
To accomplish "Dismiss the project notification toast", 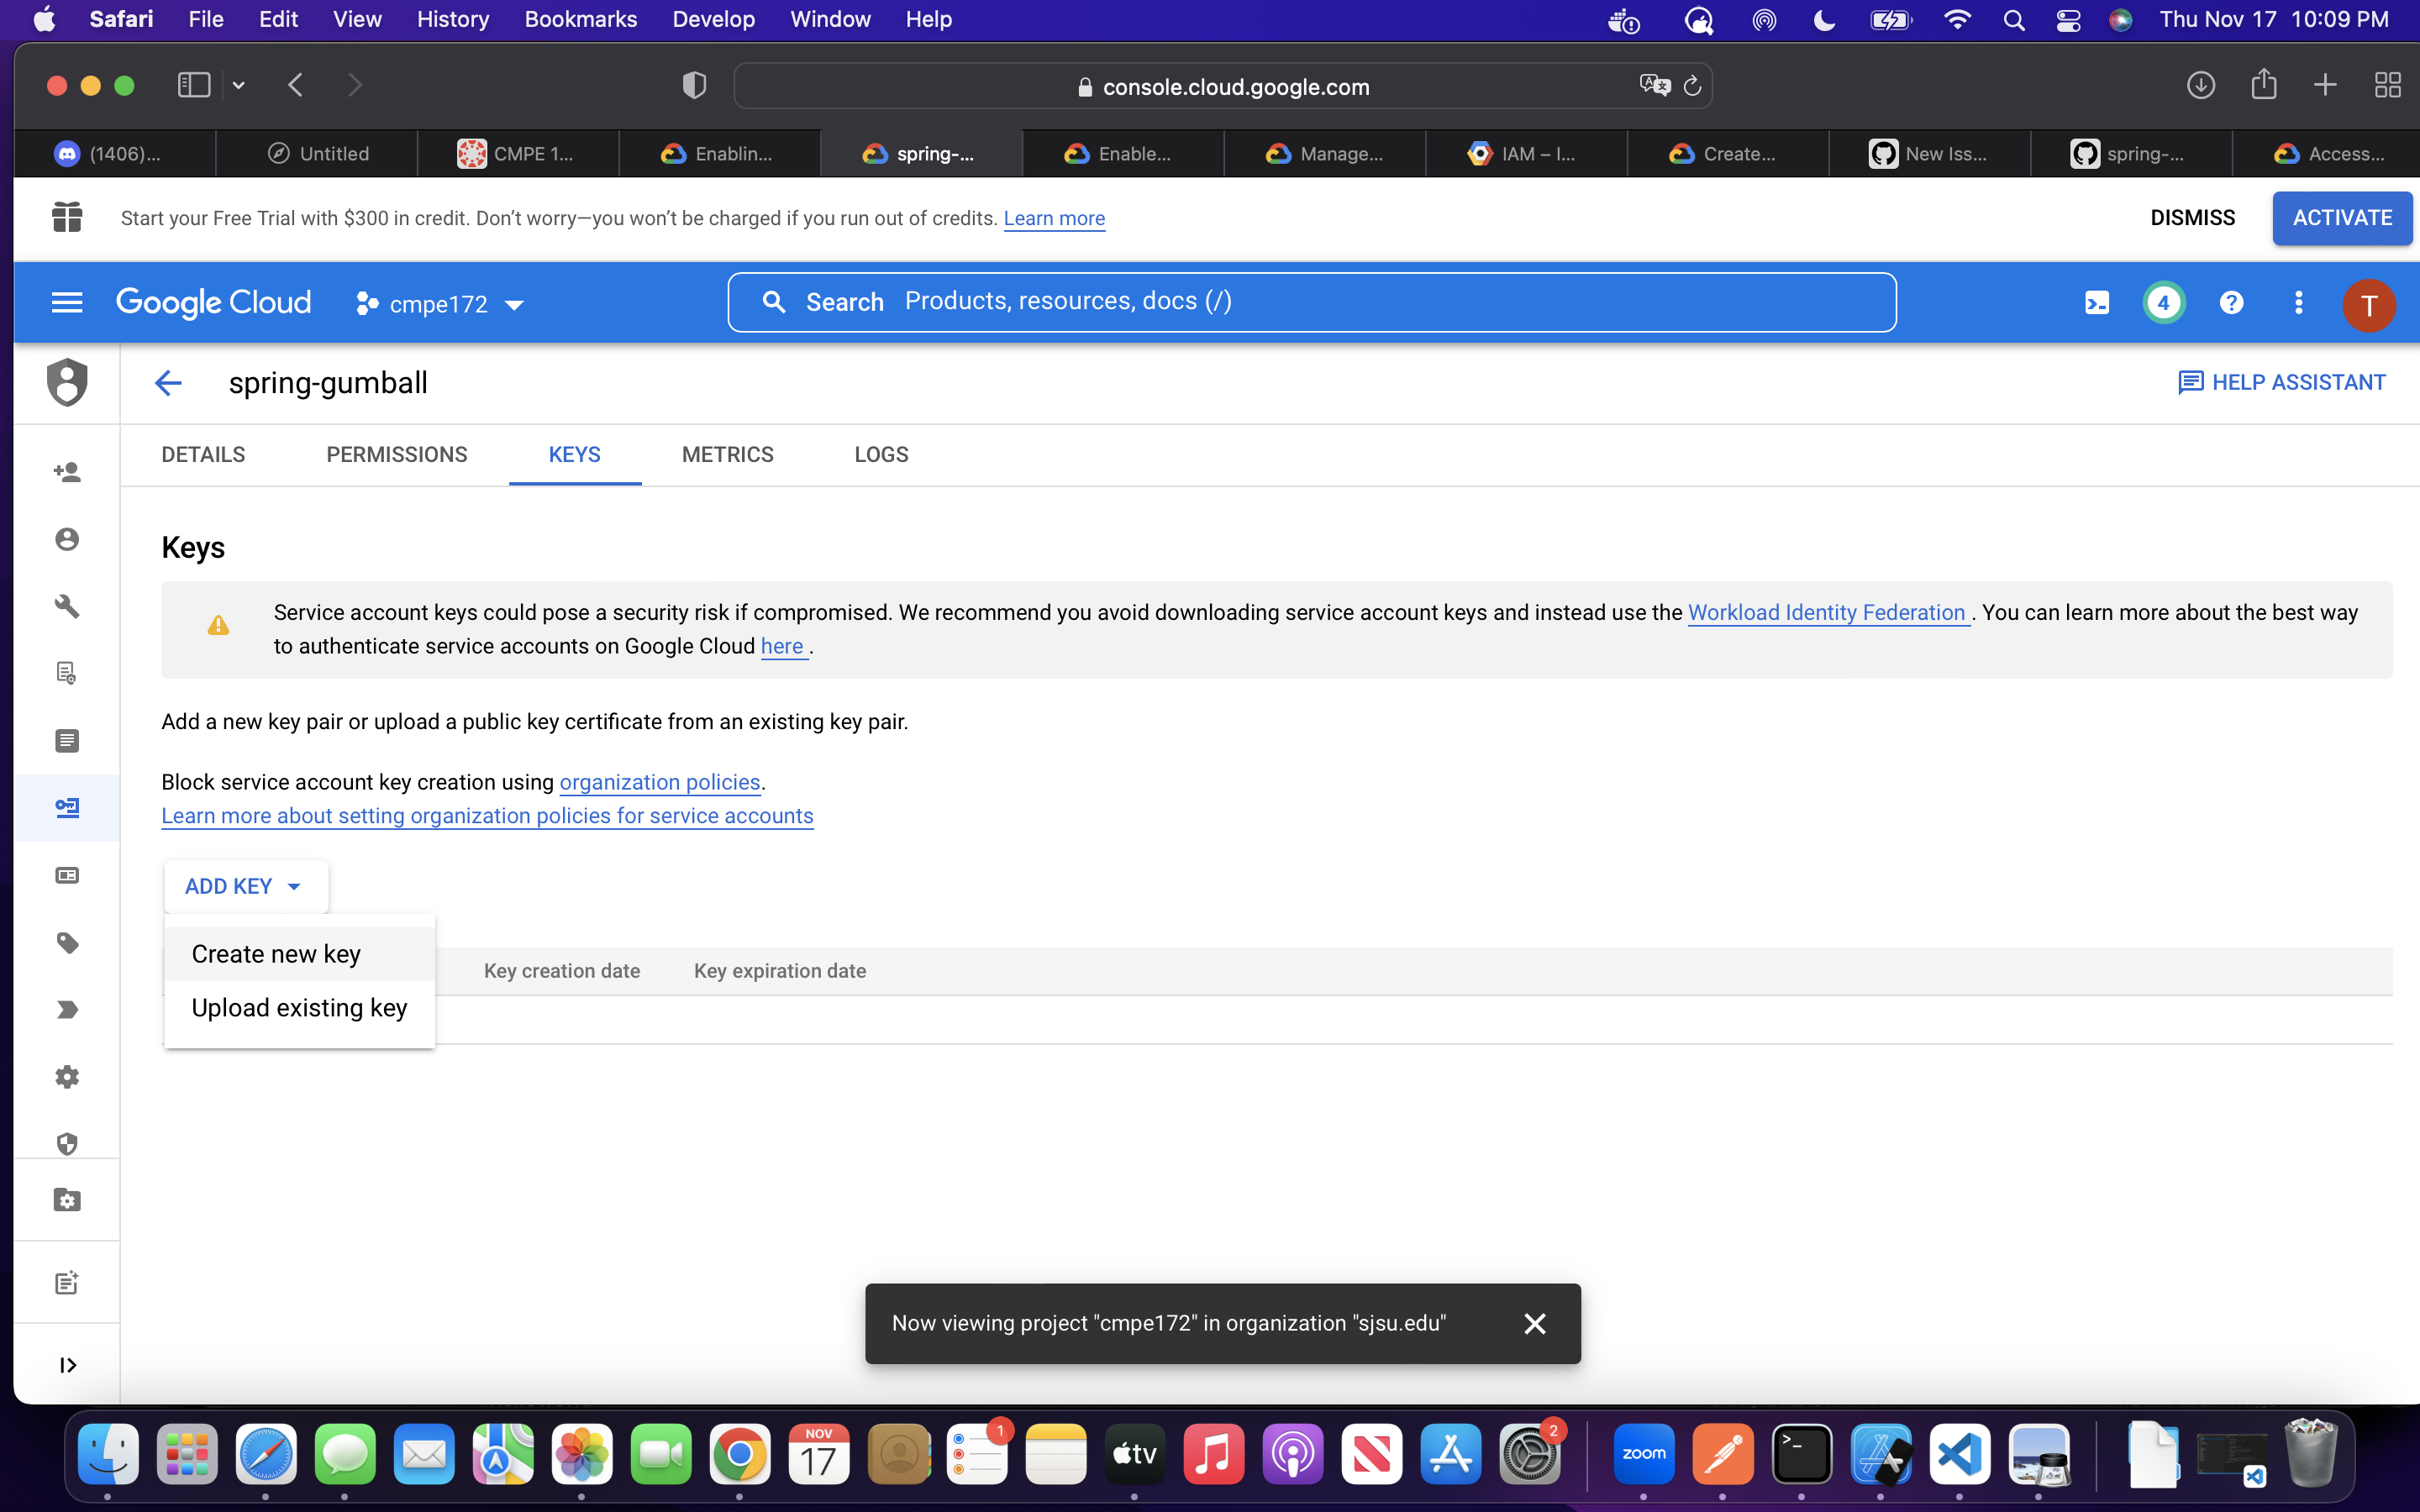I will tap(1534, 1324).
